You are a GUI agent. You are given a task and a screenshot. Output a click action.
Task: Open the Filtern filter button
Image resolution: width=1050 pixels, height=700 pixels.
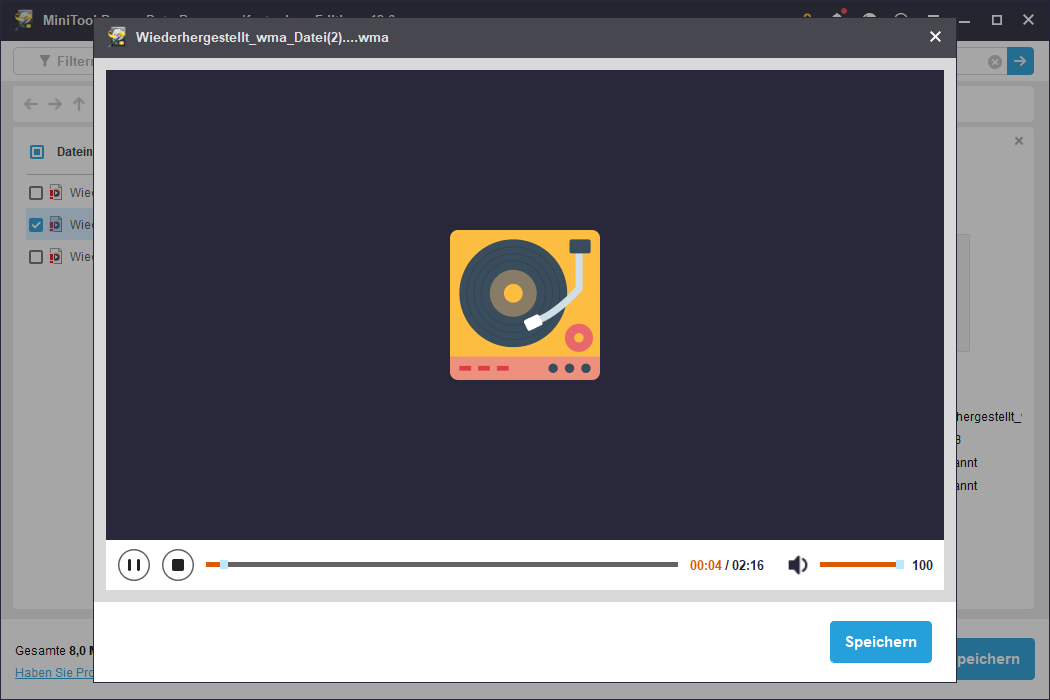54,61
